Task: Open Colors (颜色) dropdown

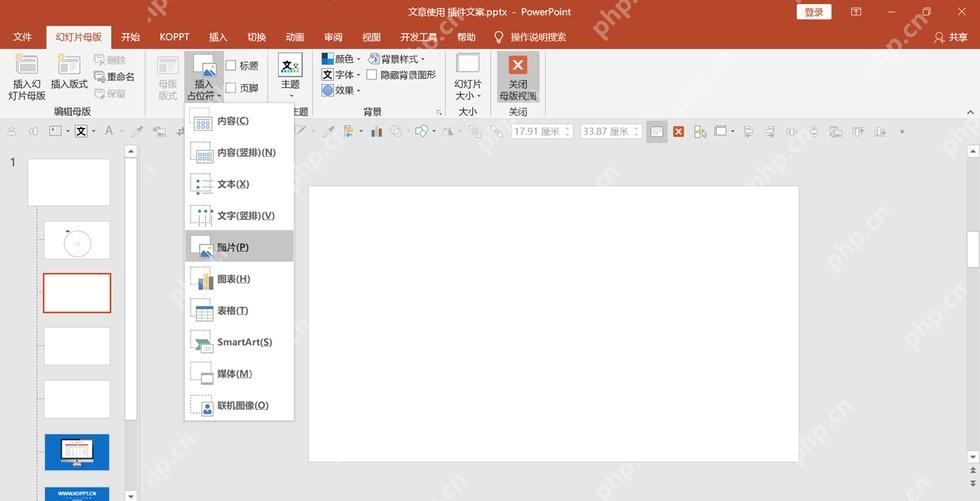Action: pos(341,59)
